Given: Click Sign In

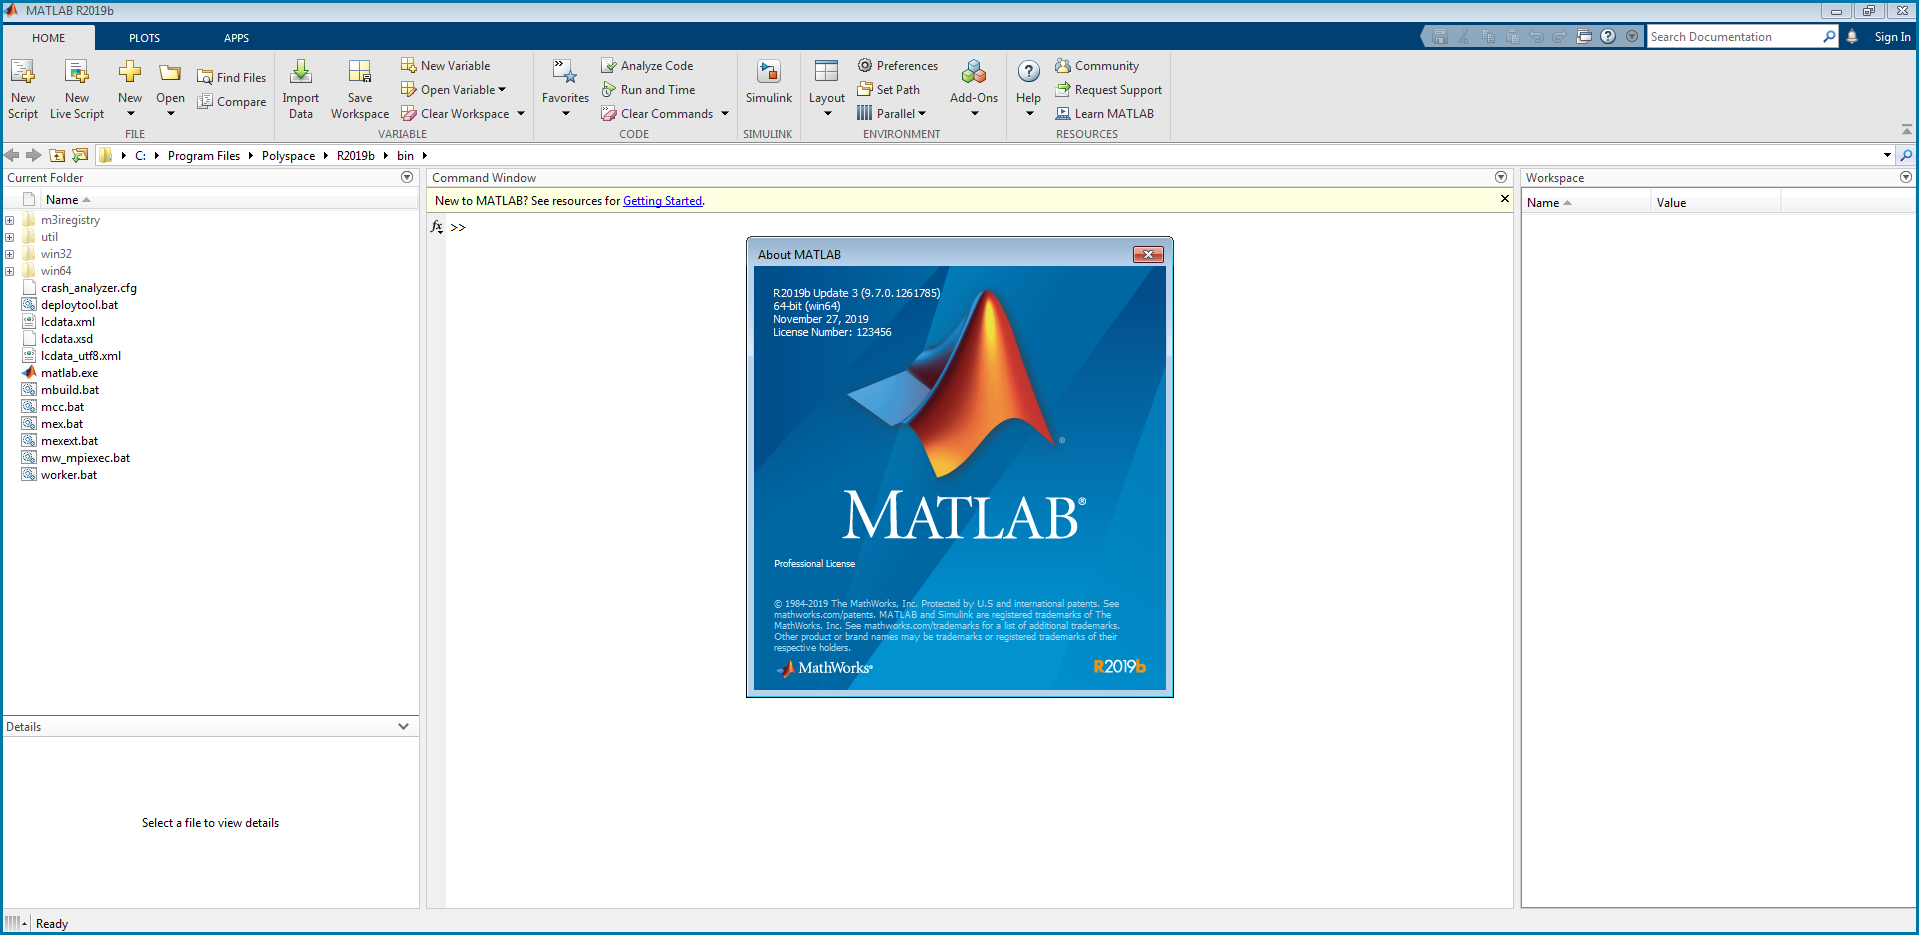Looking at the screenshot, I should [x=1892, y=36].
